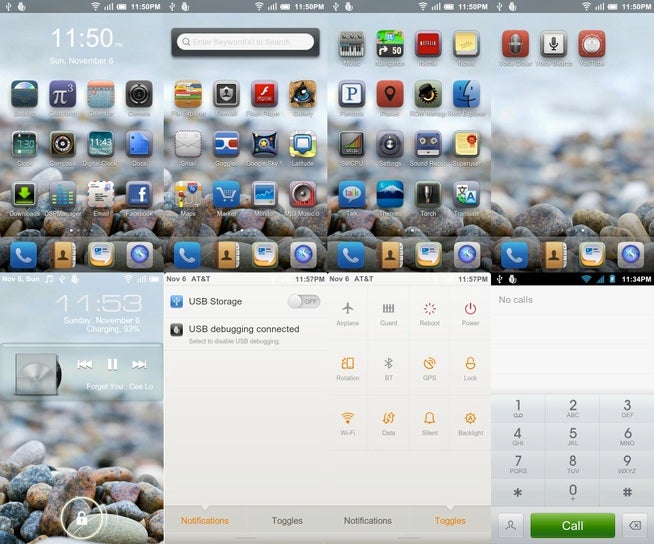The image size is (654, 544).
Task: Switch the USB Storage toggle on
Action: point(304,301)
